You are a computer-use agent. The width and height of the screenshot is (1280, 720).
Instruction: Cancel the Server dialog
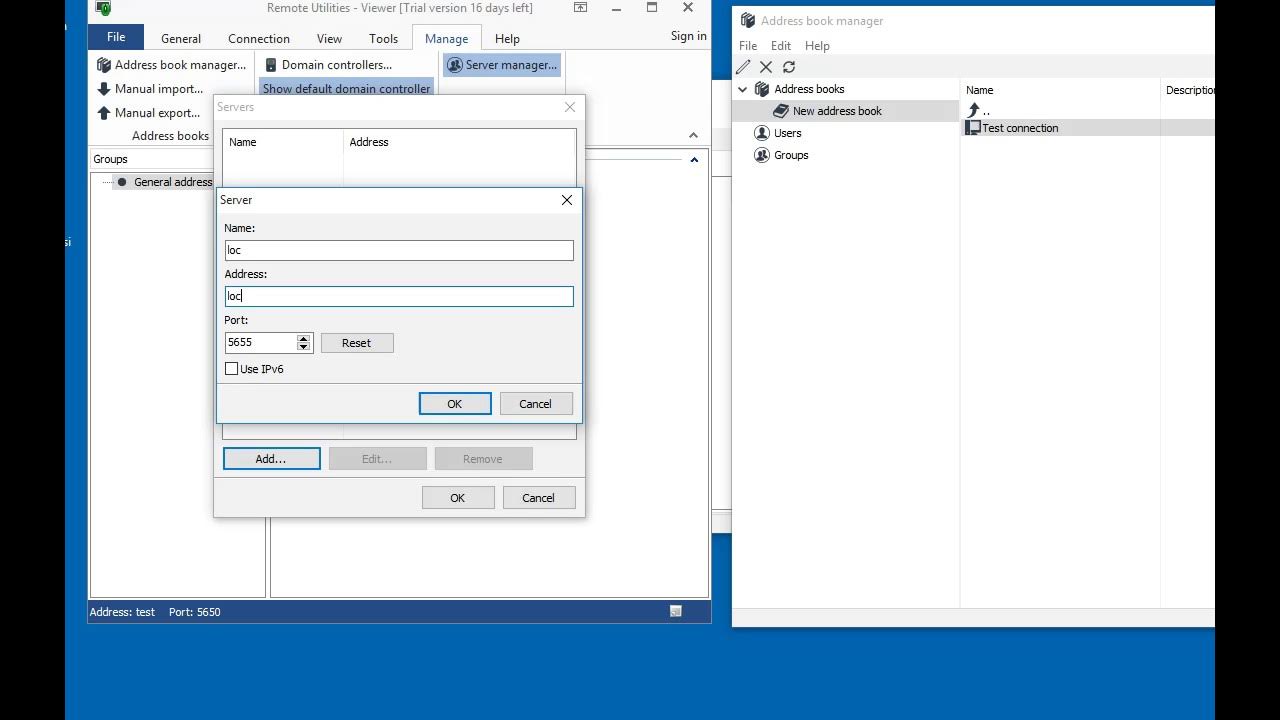pyautogui.click(x=535, y=404)
